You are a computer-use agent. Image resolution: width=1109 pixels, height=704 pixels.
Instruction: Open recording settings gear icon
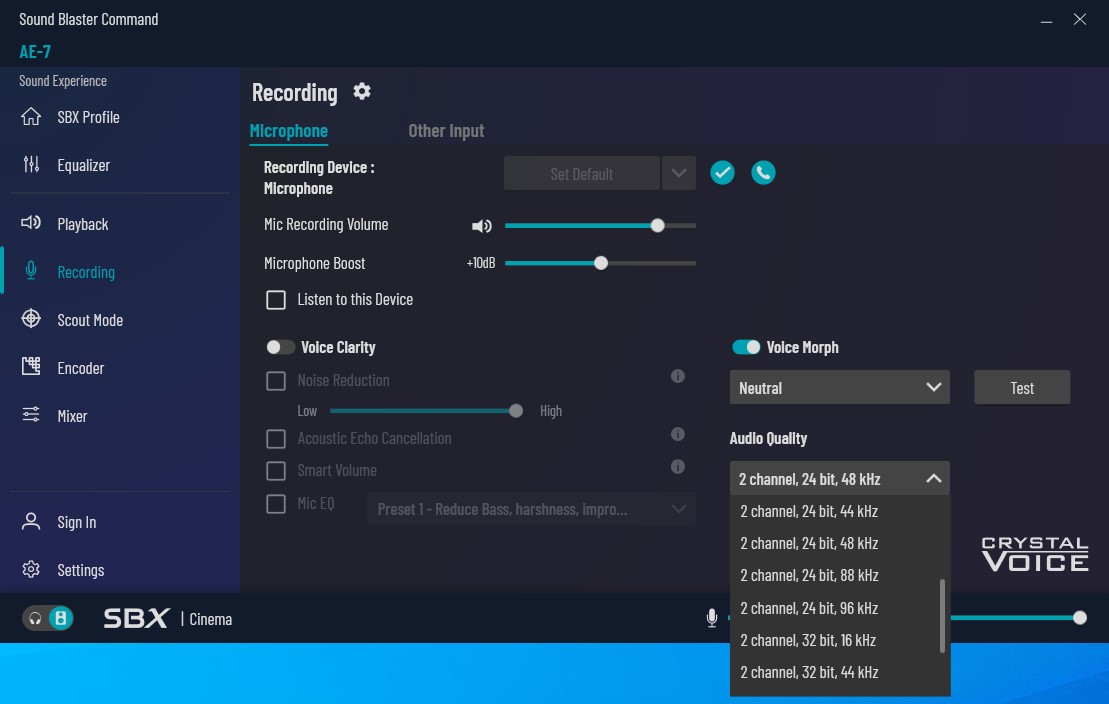tap(362, 91)
